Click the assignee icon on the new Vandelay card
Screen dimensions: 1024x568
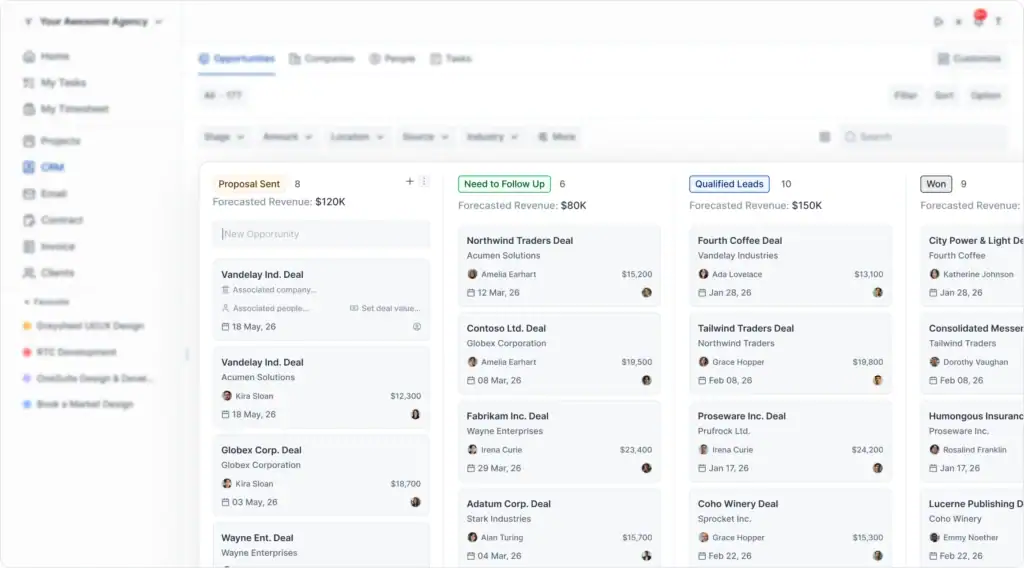coord(417,326)
